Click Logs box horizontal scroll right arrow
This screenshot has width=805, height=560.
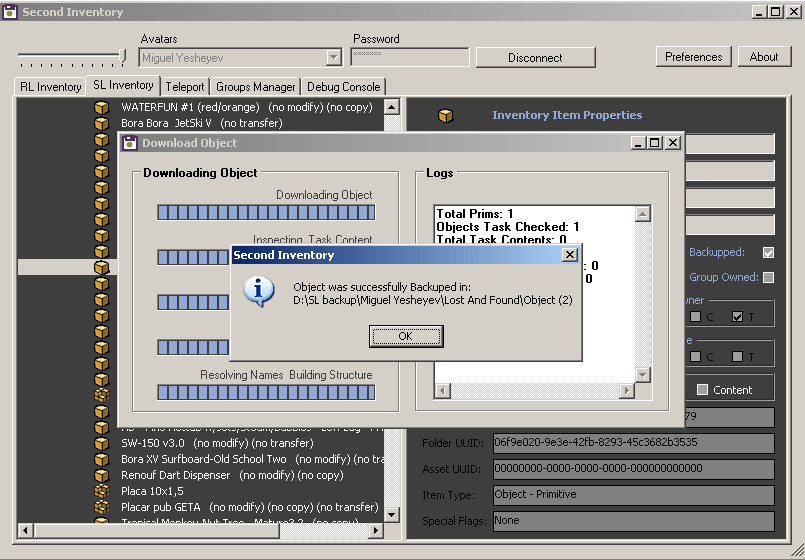pos(626,391)
